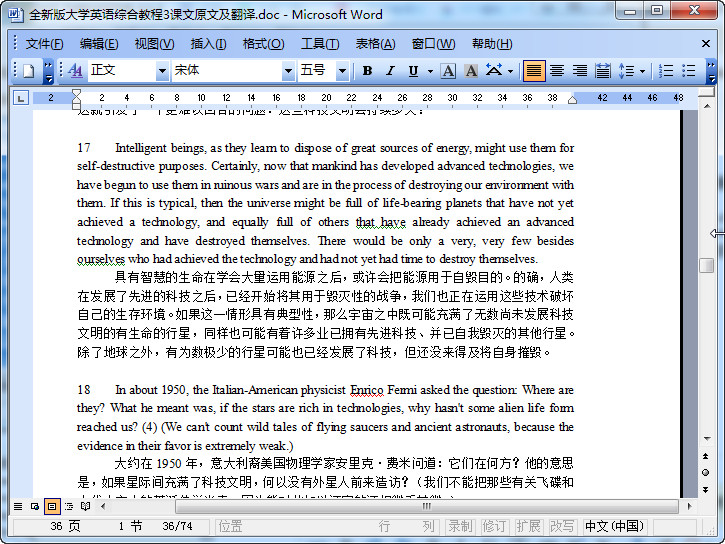This screenshot has width=725, height=544.
Task: Open the font size dropdown showing 五号
Action: 342,71
